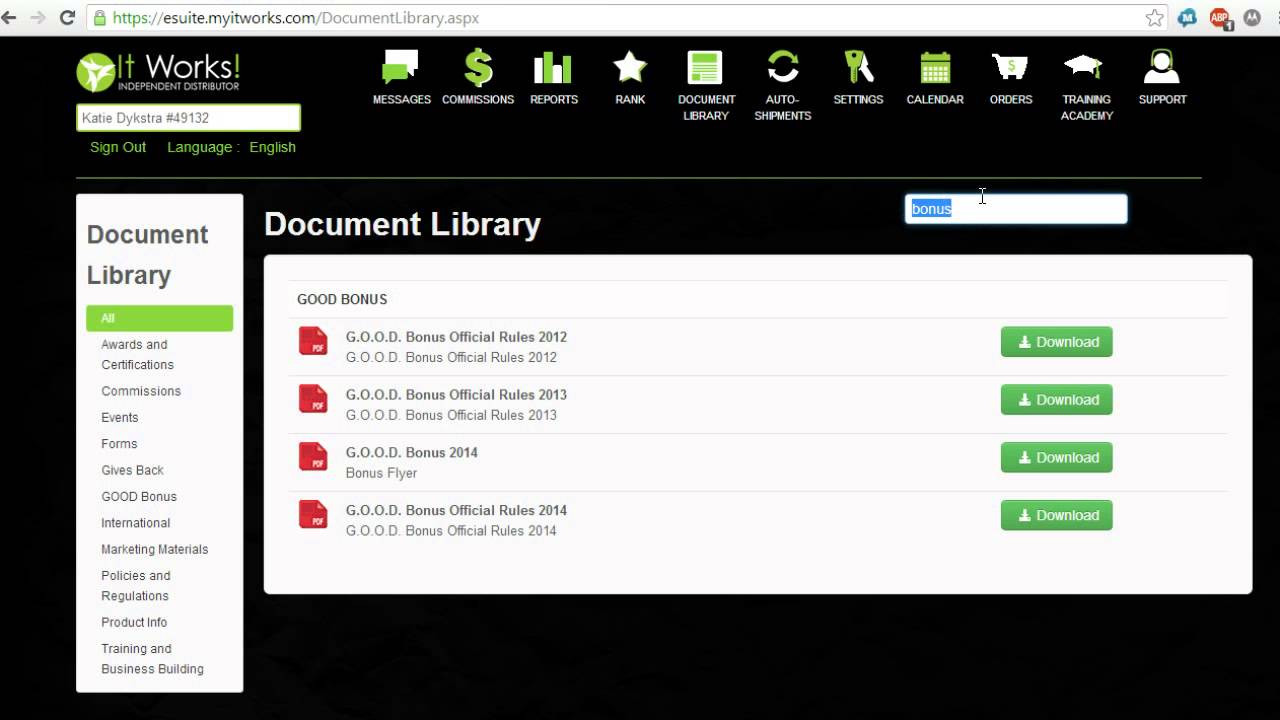Open G.O.O.D. Bonus Official Rules 2014 title
Viewport: 1280px width, 720px height.
456,511
